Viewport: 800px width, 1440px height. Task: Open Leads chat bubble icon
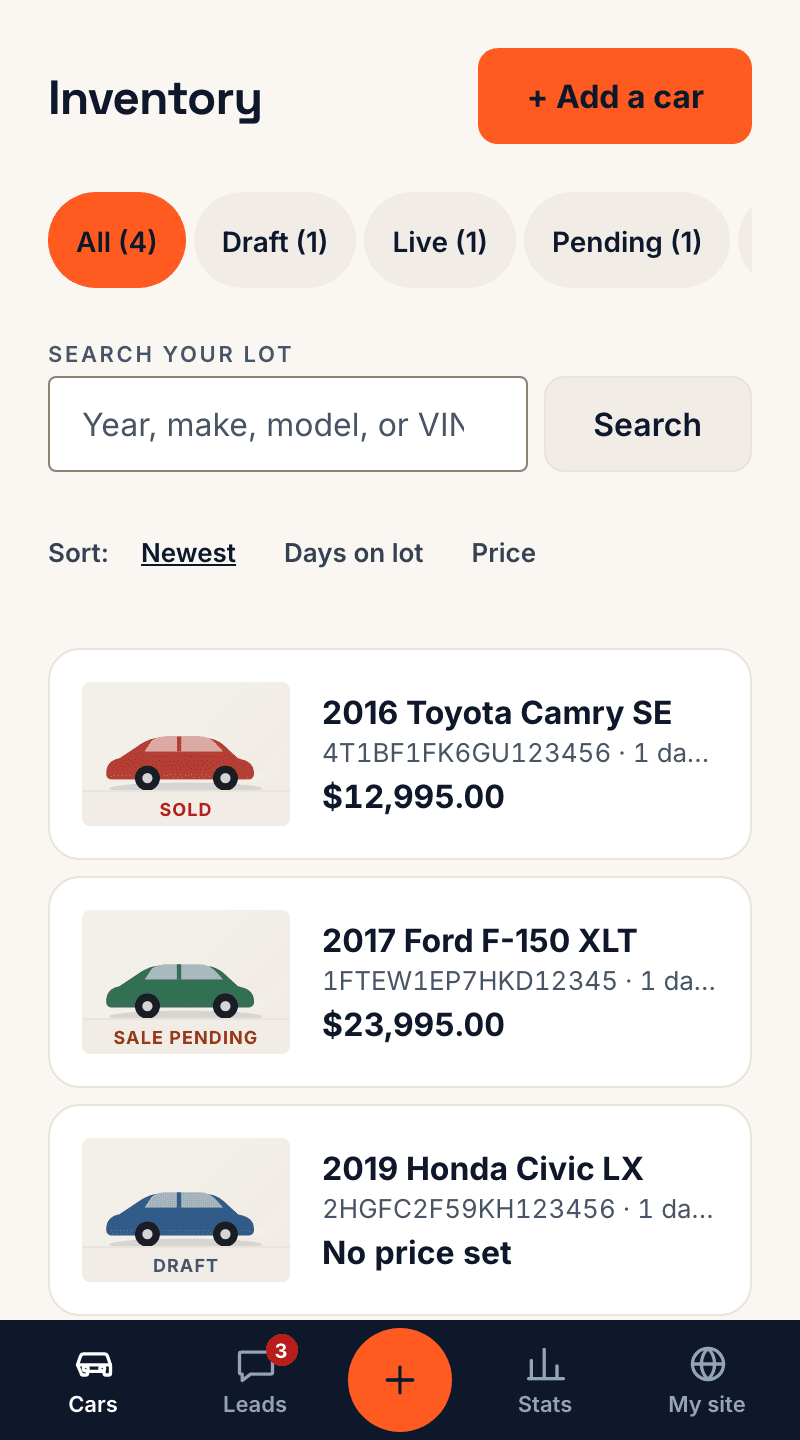255,1365
